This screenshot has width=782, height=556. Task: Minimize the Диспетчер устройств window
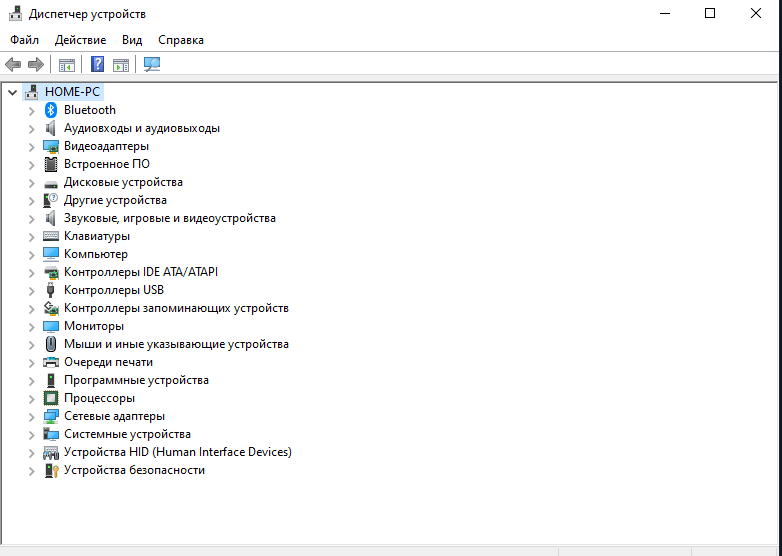(x=665, y=13)
